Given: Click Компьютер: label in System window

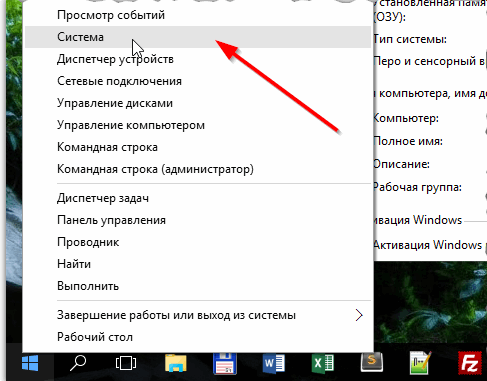Looking at the screenshot, I should (x=406, y=118).
